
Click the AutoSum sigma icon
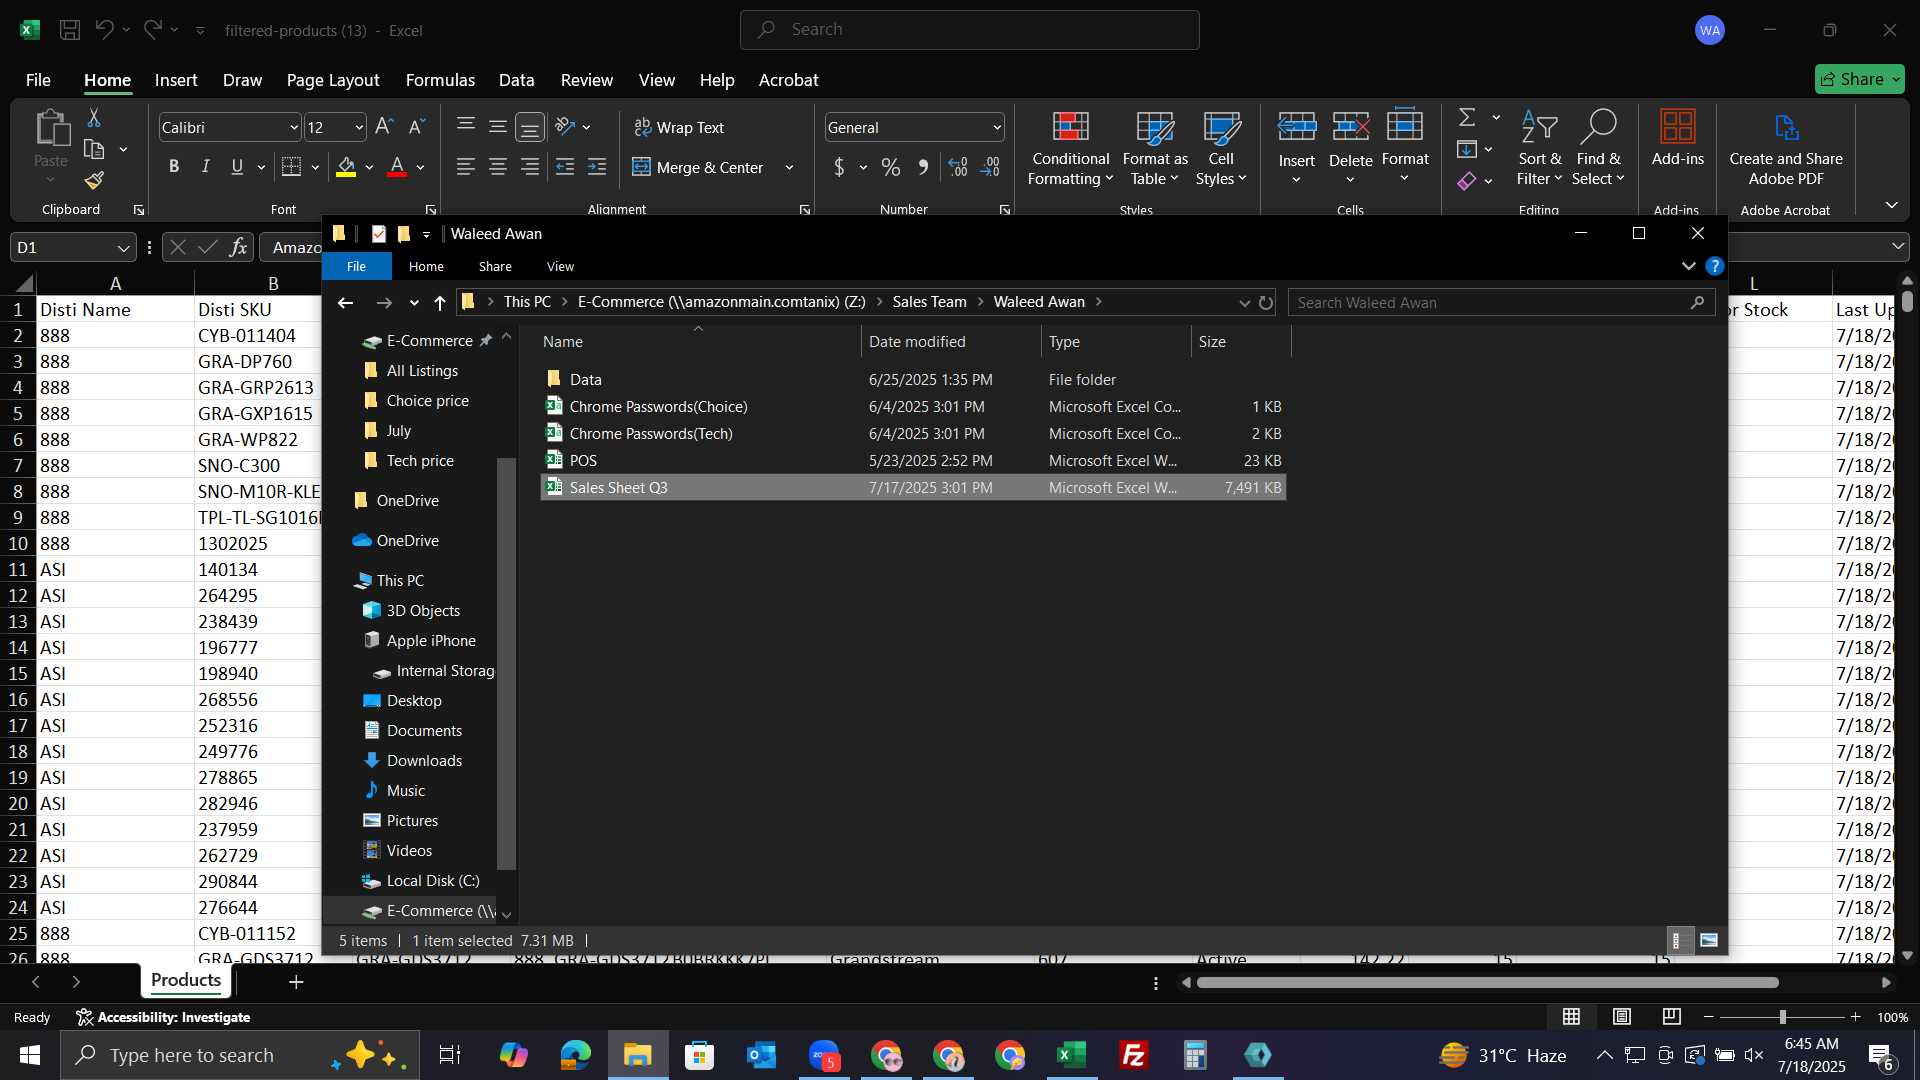tap(1467, 118)
